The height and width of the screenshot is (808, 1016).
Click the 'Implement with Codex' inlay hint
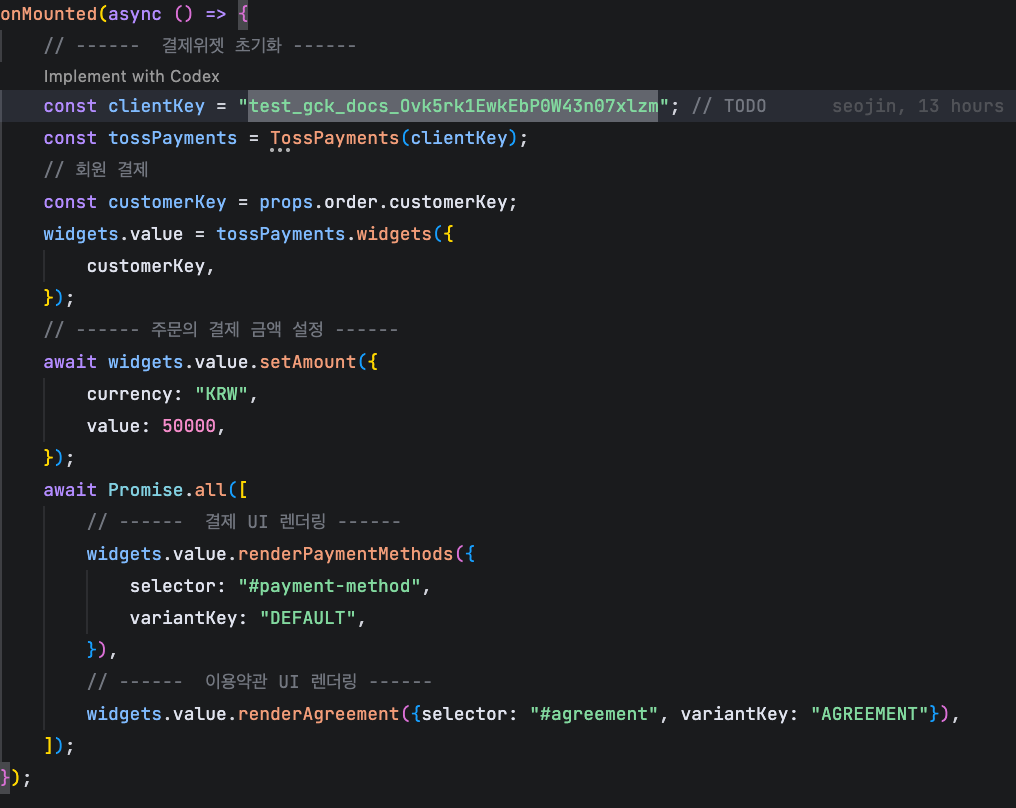pos(132,76)
